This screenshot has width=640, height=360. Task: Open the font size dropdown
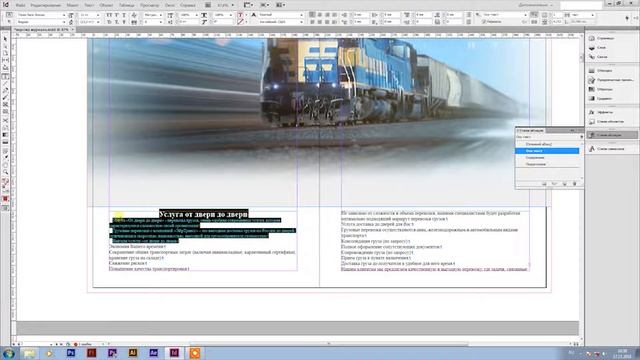(x=98, y=15)
